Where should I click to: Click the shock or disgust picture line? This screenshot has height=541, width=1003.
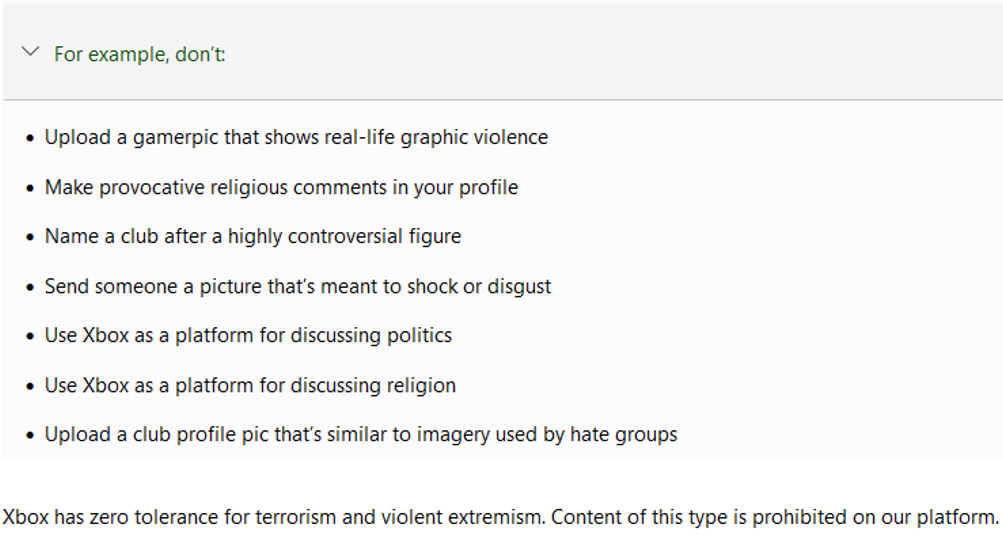[298, 287]
